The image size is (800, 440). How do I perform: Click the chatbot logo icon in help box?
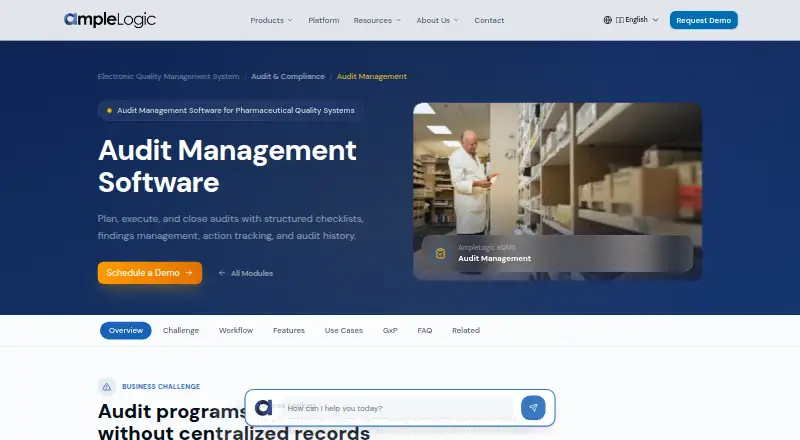pos(263,407)
